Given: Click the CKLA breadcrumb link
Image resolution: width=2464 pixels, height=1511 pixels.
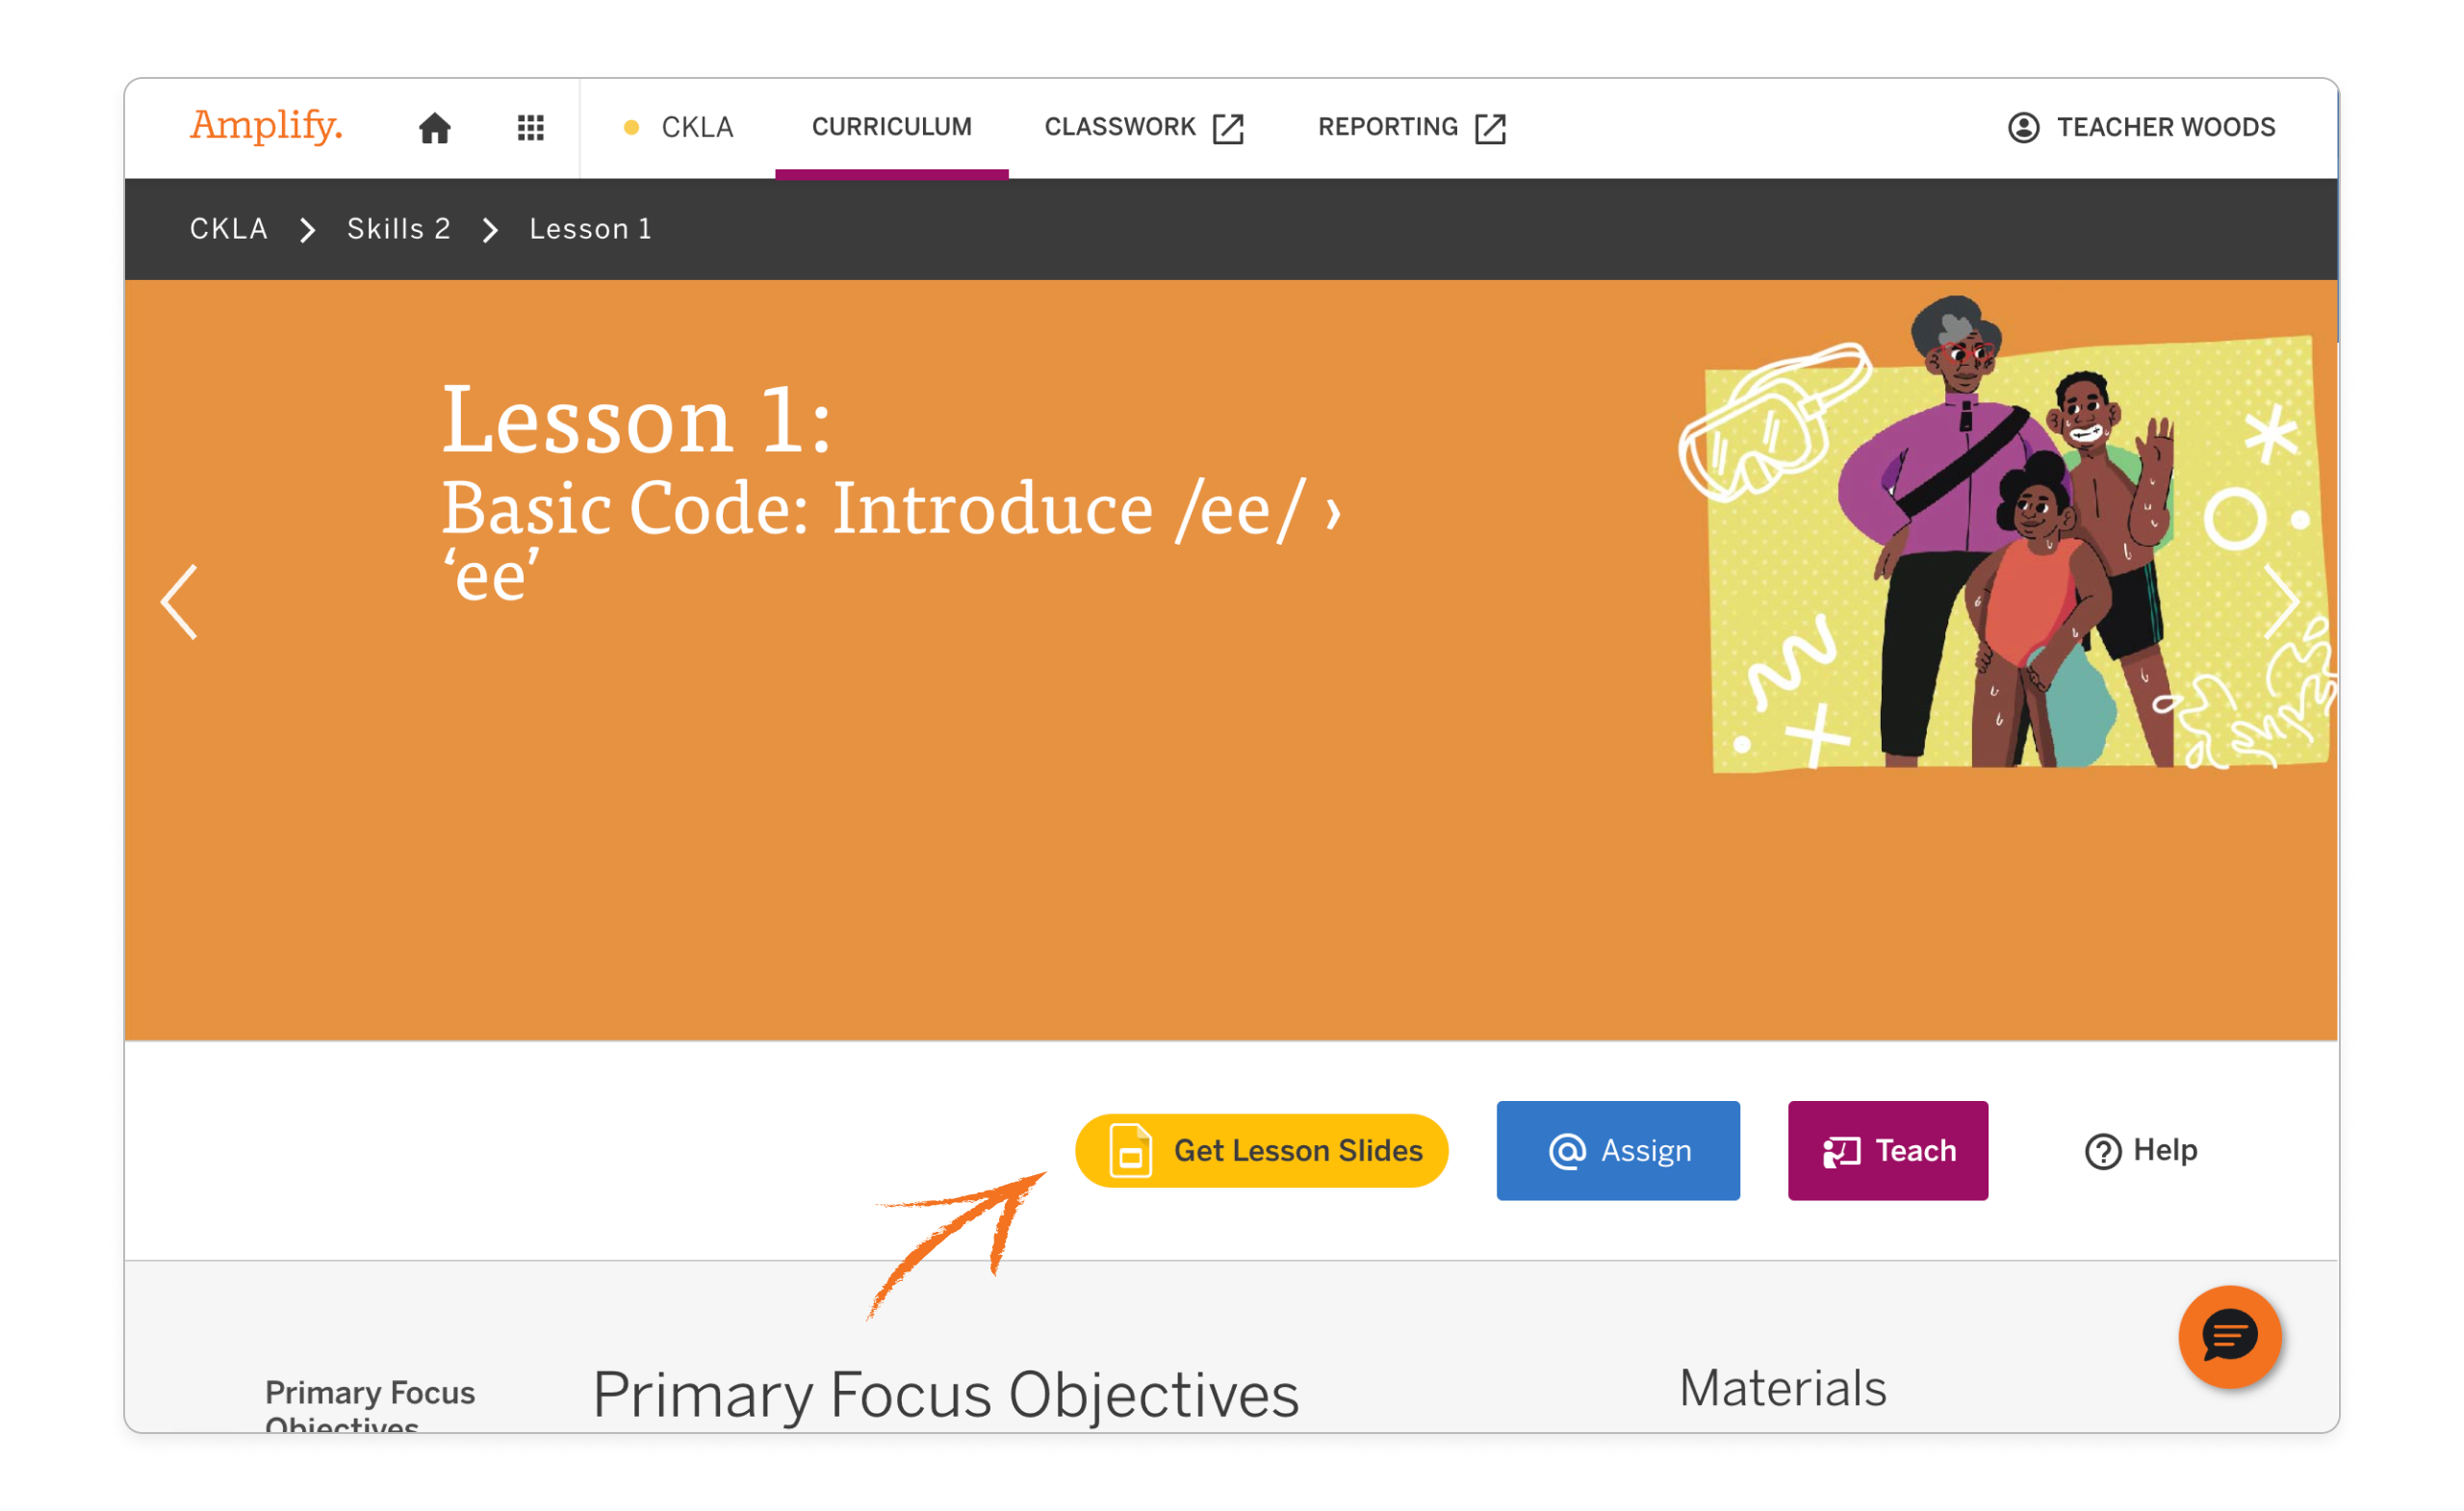Looking at the screenshot, I should pyautogui.click(x=229, y=229).
